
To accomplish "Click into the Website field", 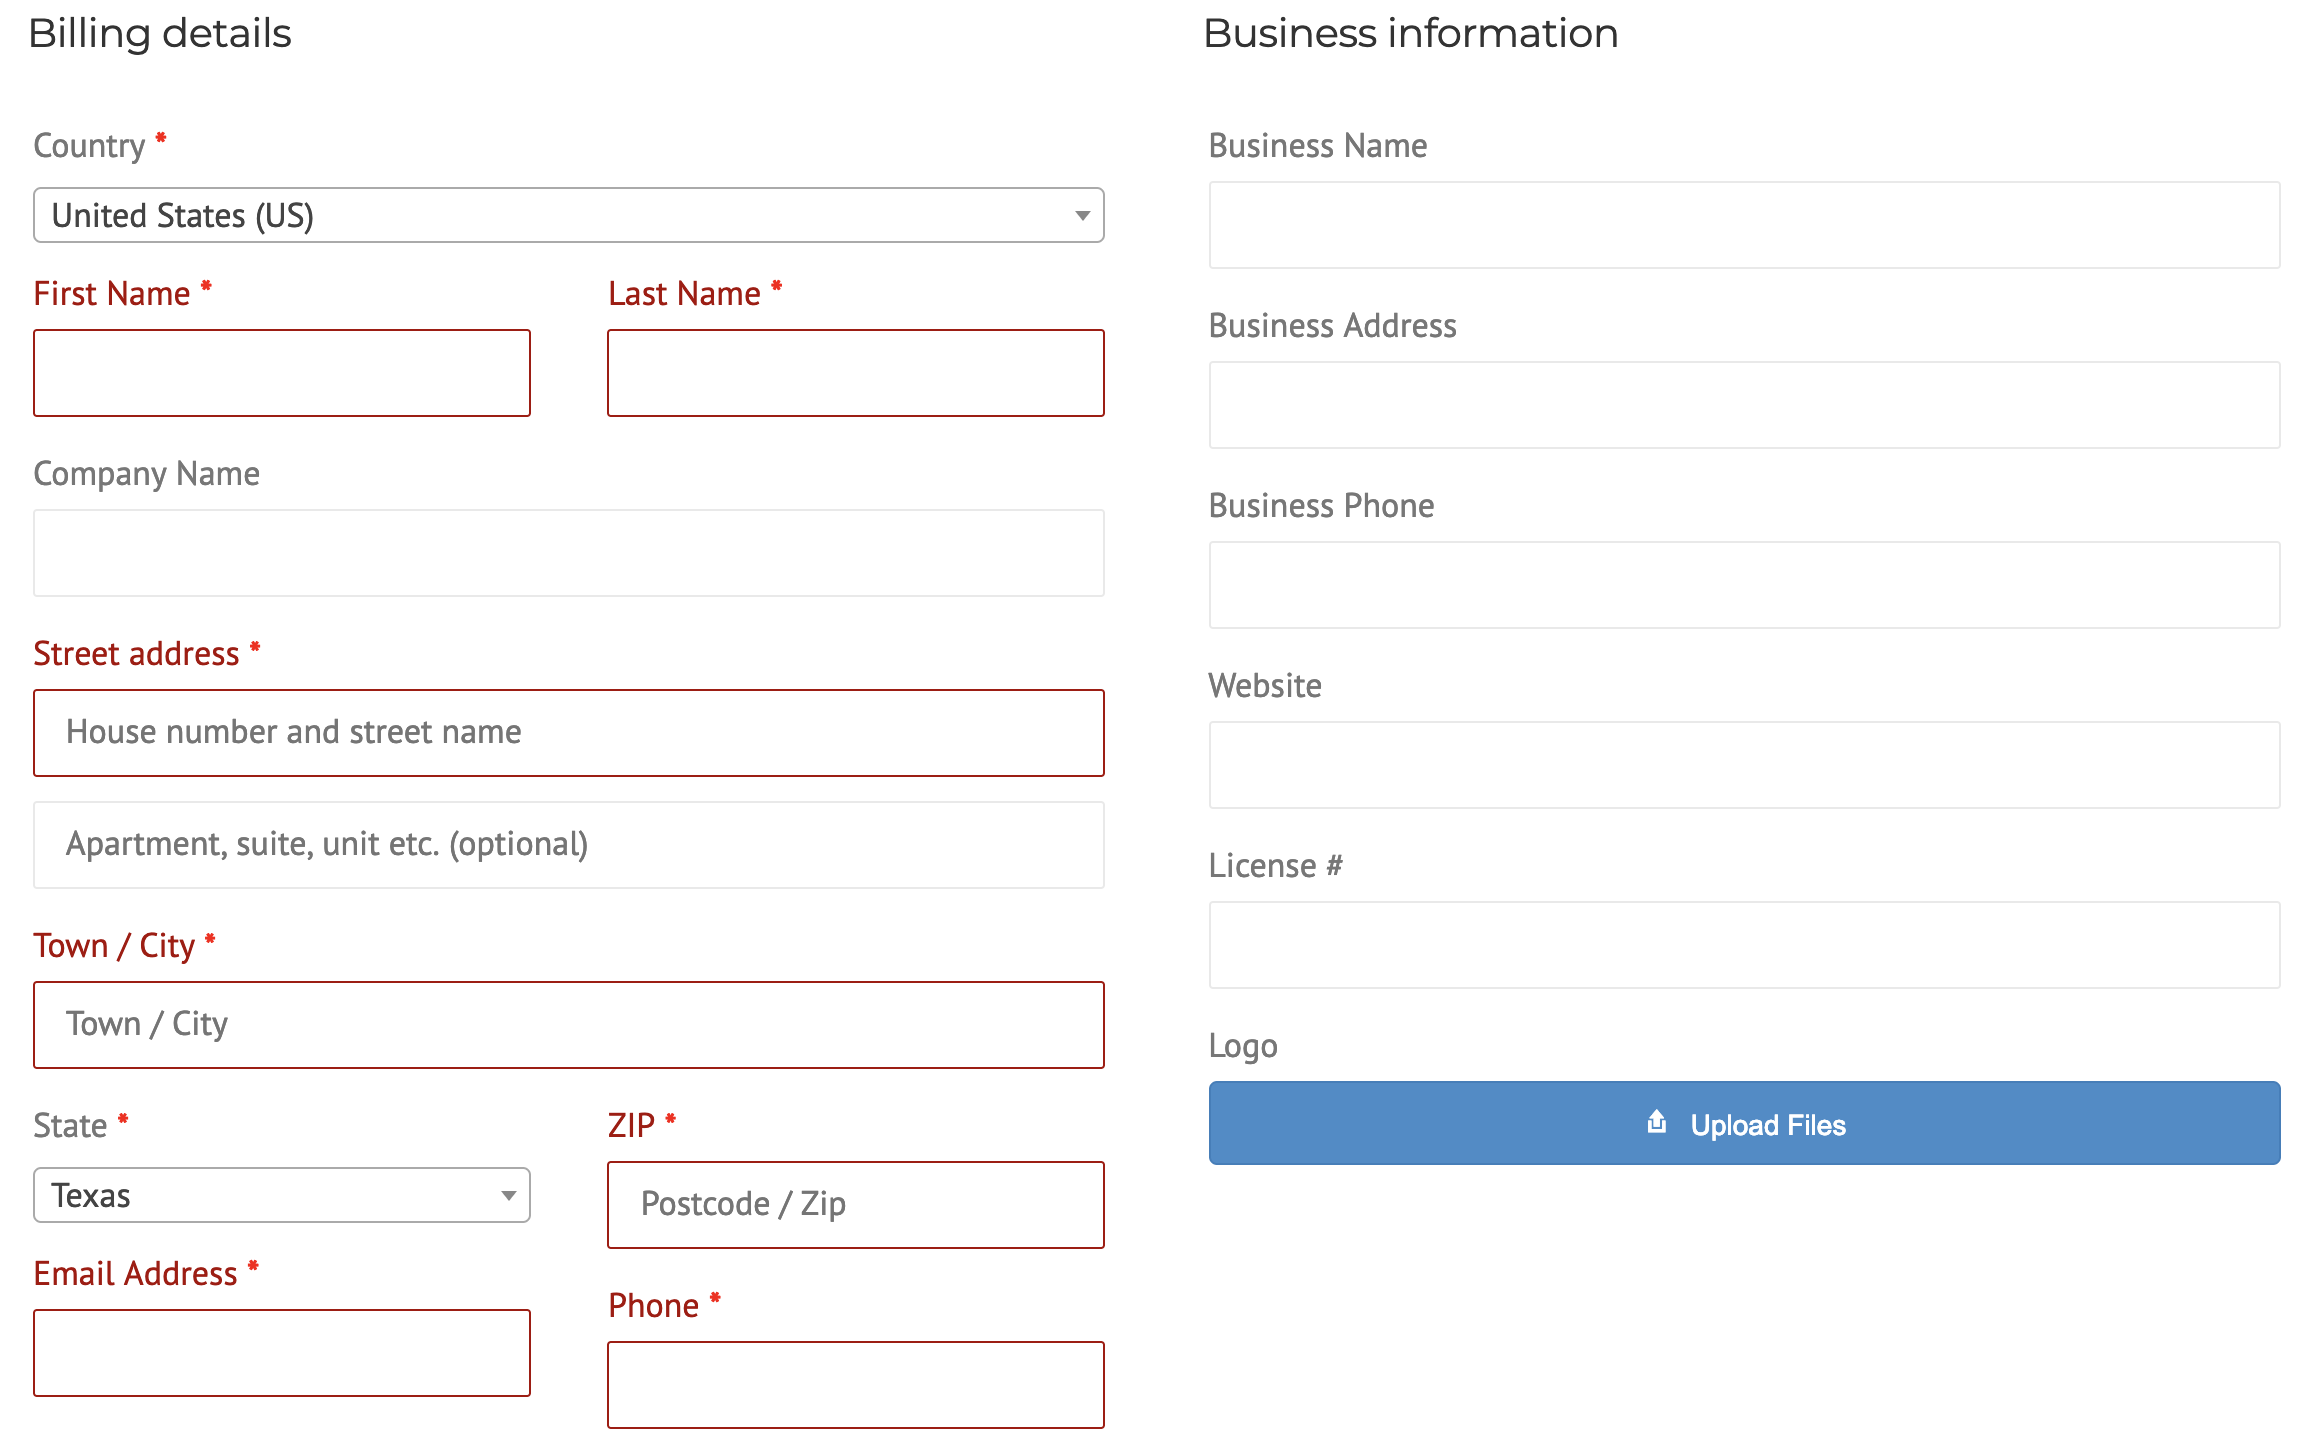I will pos(1744,765).
